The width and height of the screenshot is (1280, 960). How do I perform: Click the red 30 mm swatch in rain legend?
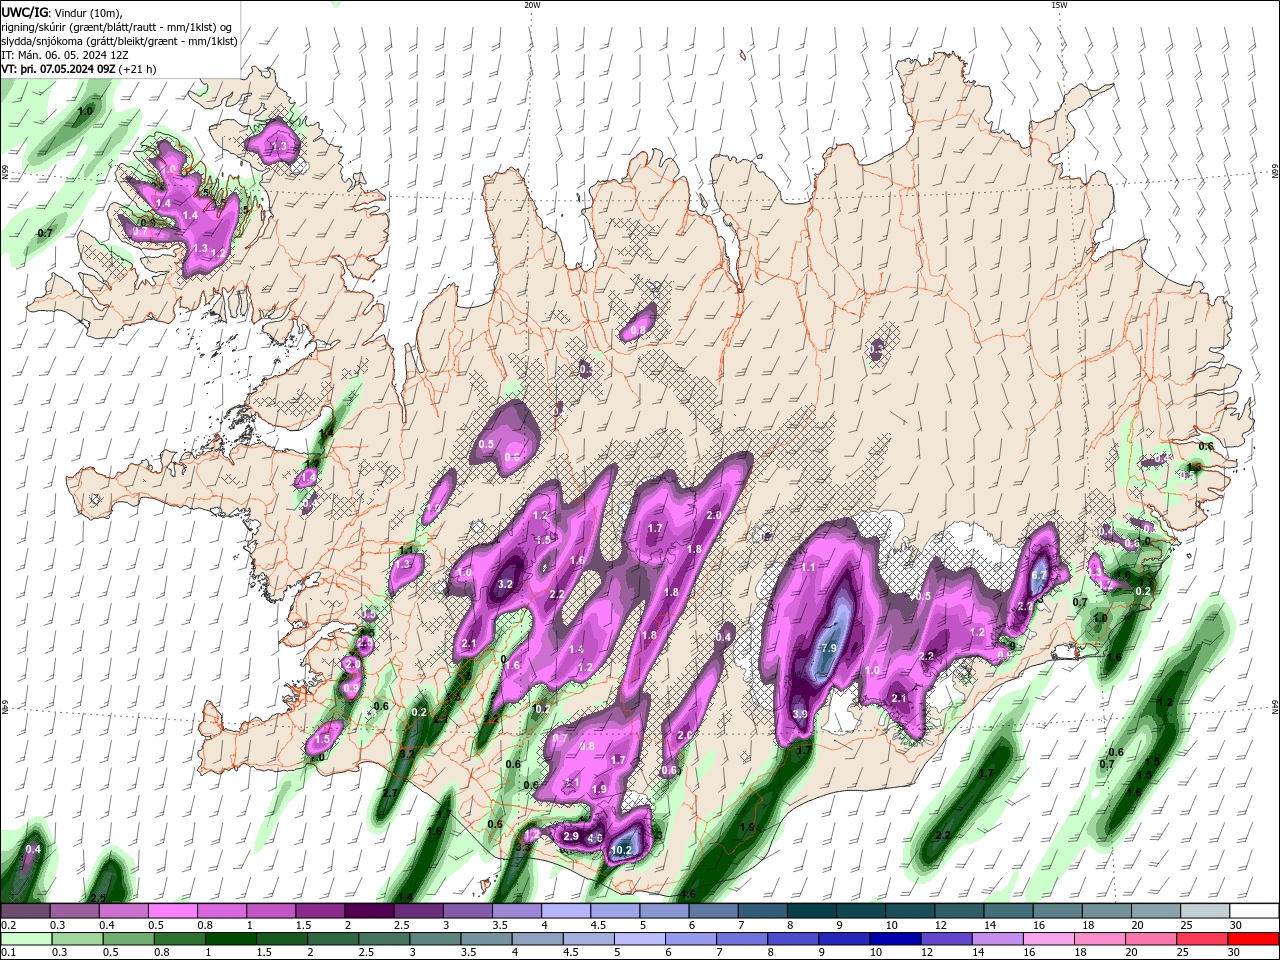(x=1254, y=939)
